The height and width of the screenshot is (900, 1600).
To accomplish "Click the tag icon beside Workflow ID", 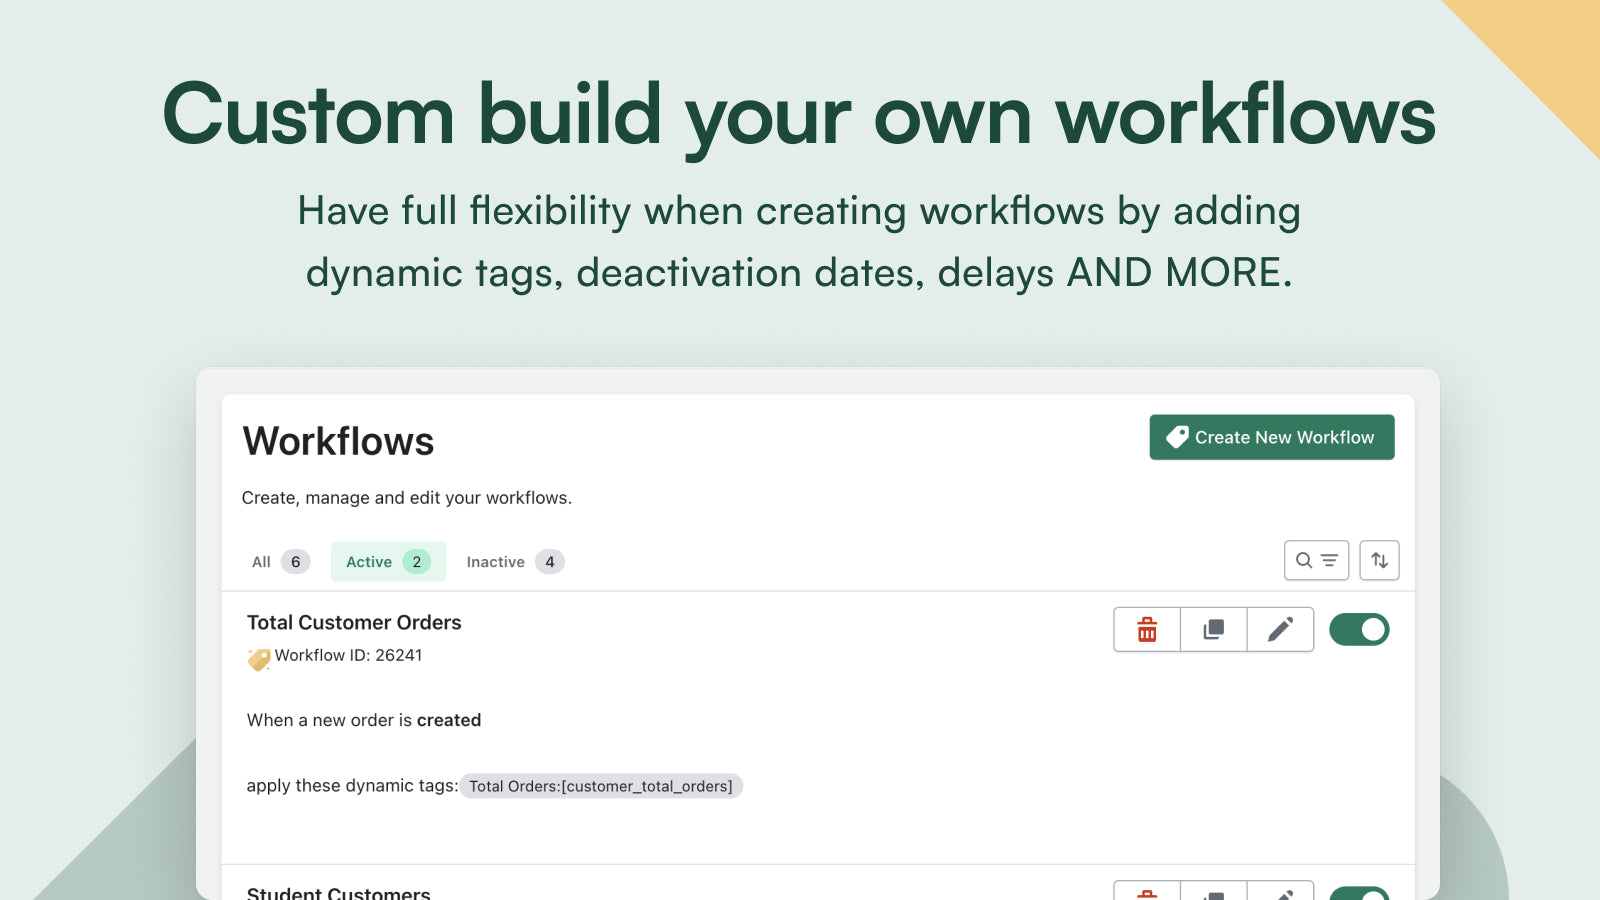I will 259,659.
